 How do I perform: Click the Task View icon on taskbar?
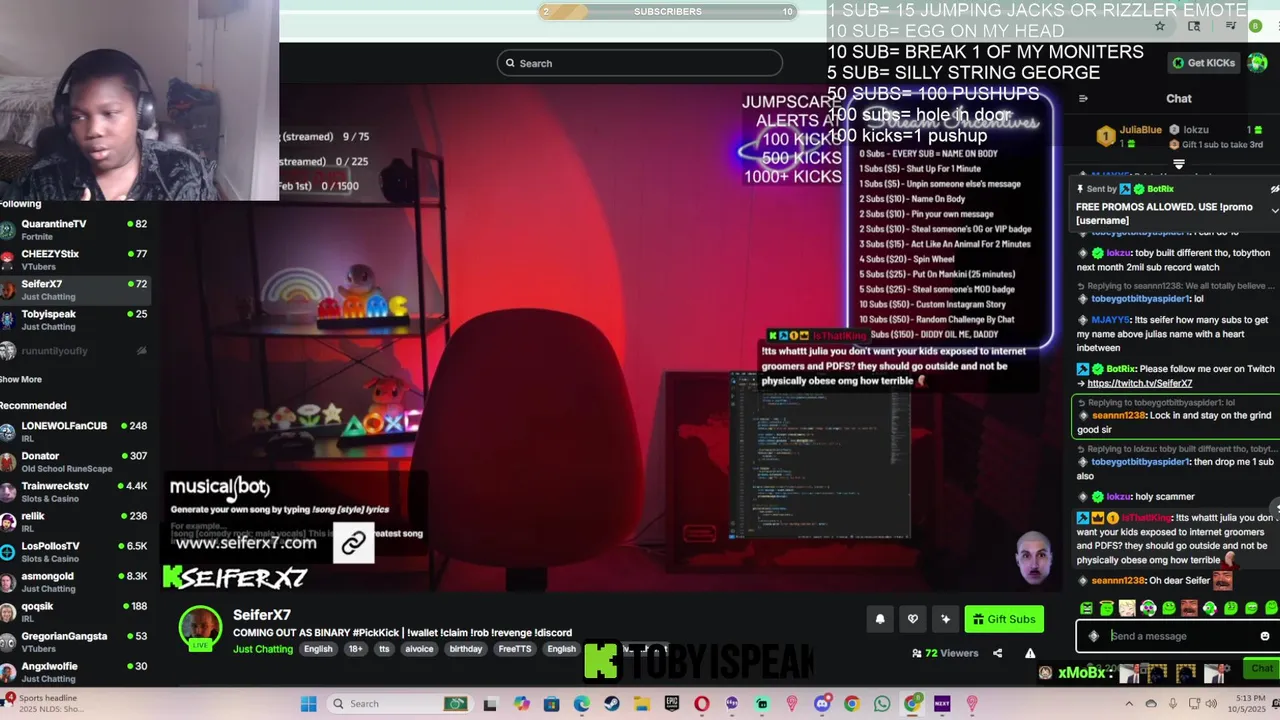(x=490, y=704)
